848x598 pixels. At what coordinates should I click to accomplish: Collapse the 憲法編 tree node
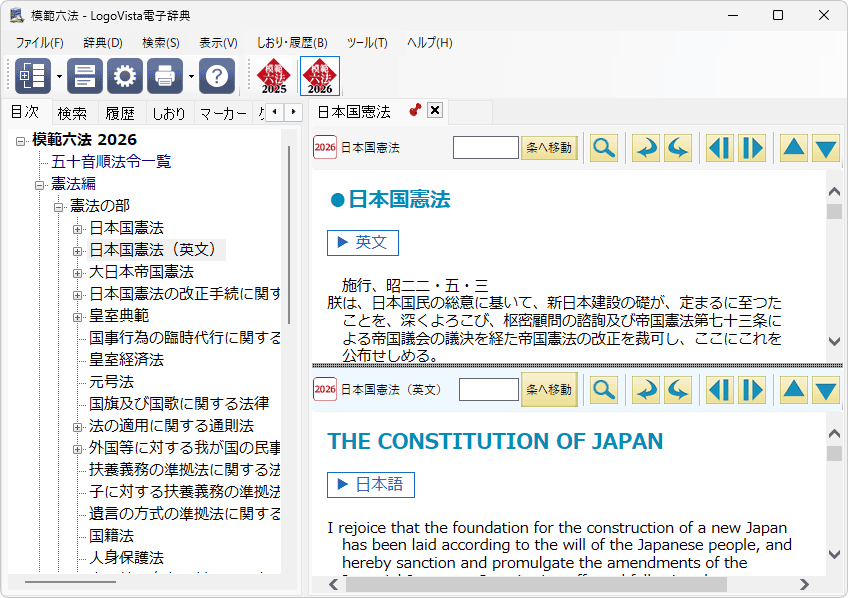pos(40,184)
